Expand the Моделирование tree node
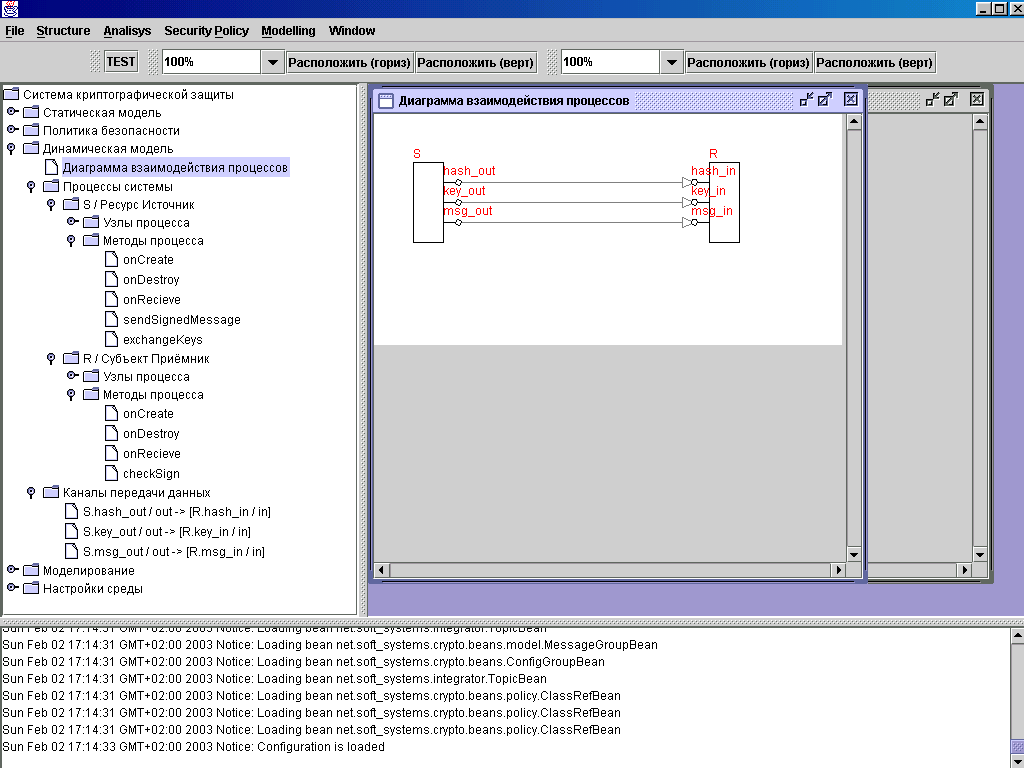1024x768 pixels. click(x=12, y=570)
